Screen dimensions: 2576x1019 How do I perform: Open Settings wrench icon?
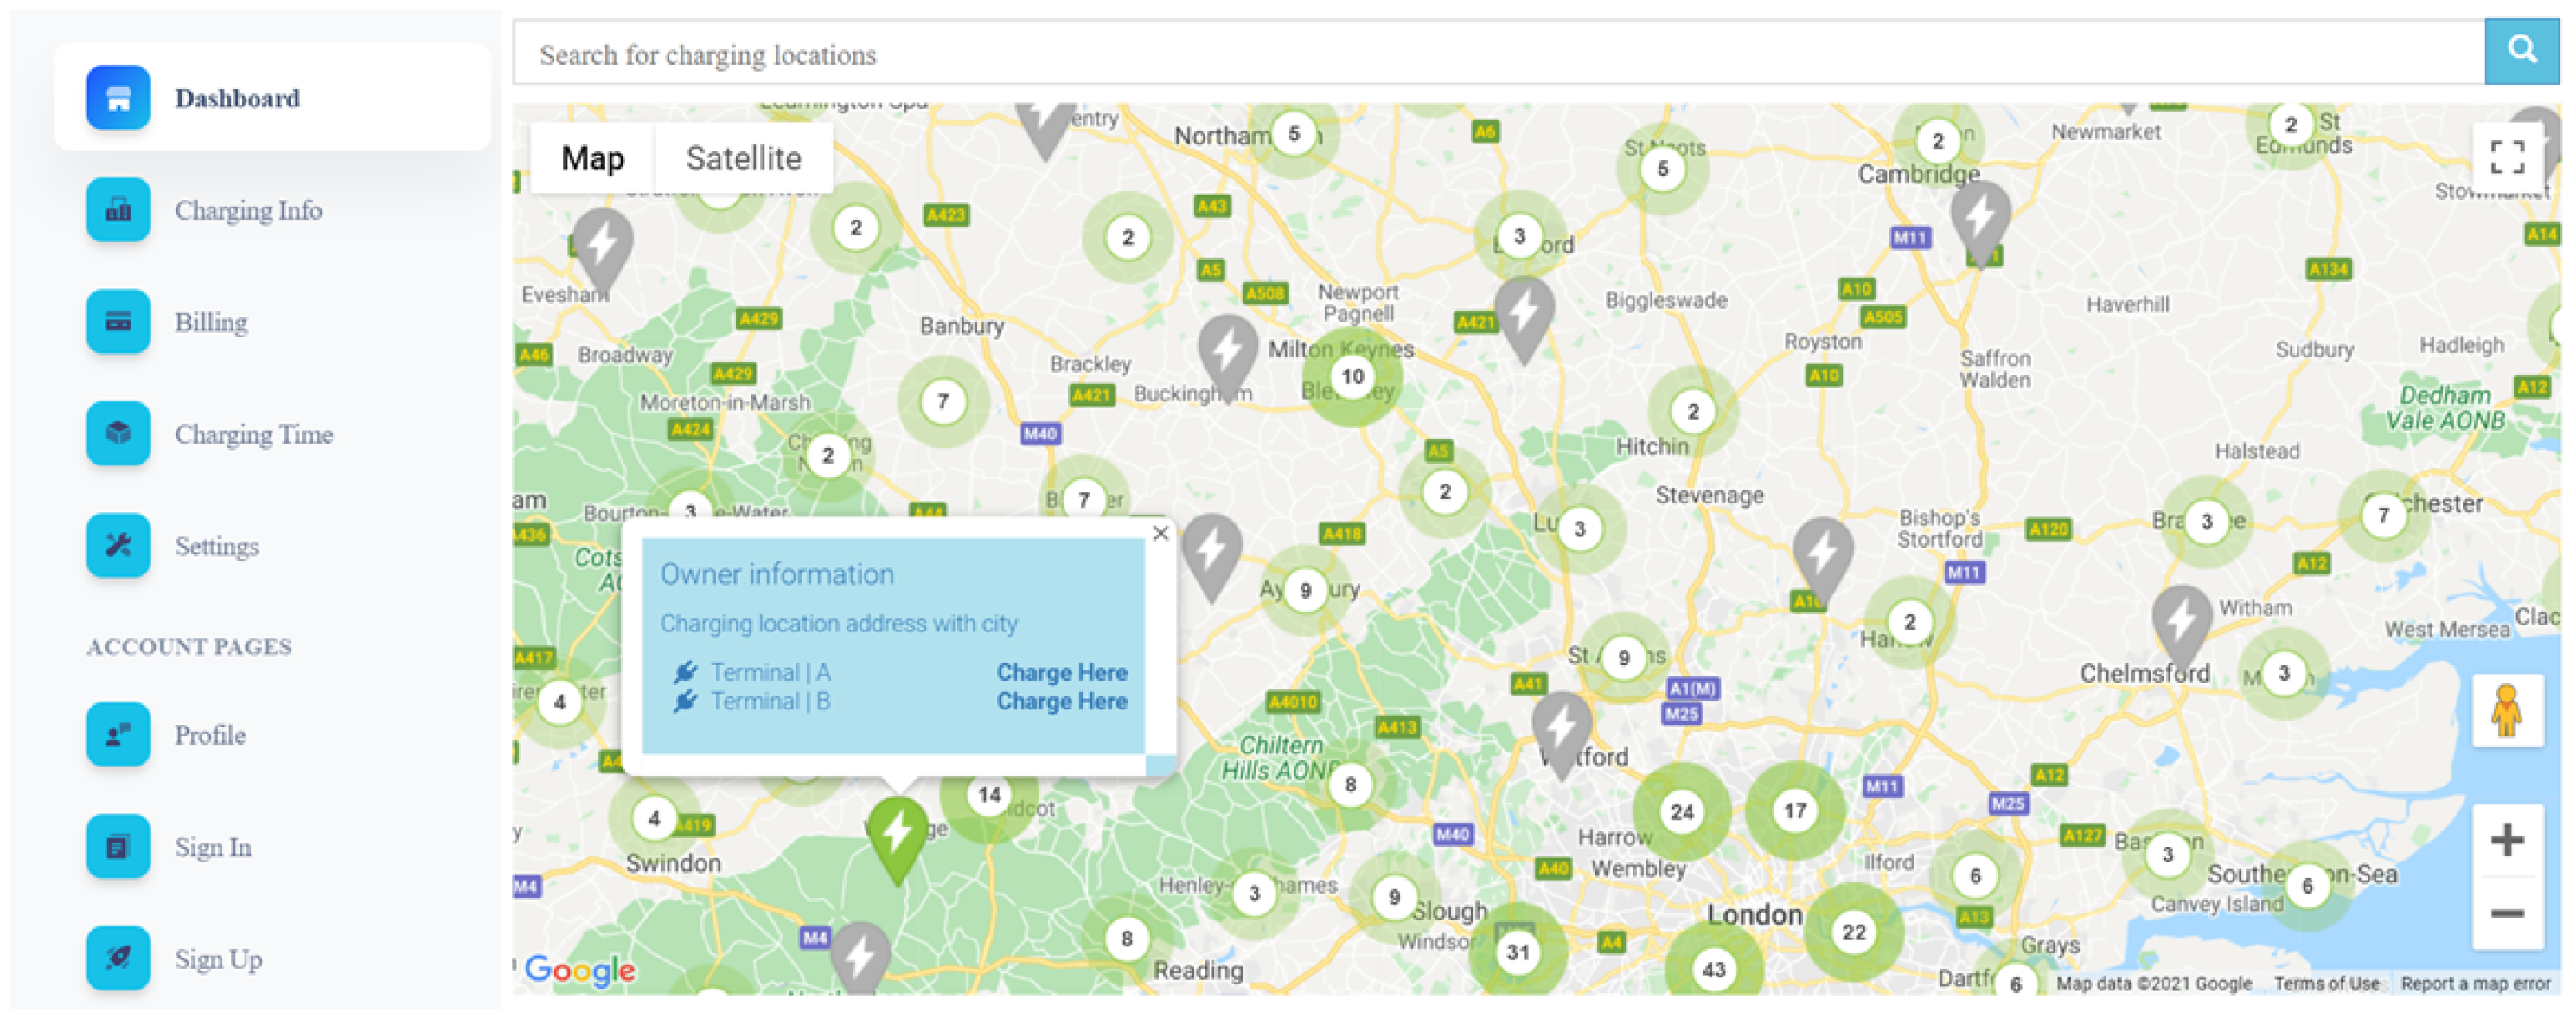click(x=118, y=546)
